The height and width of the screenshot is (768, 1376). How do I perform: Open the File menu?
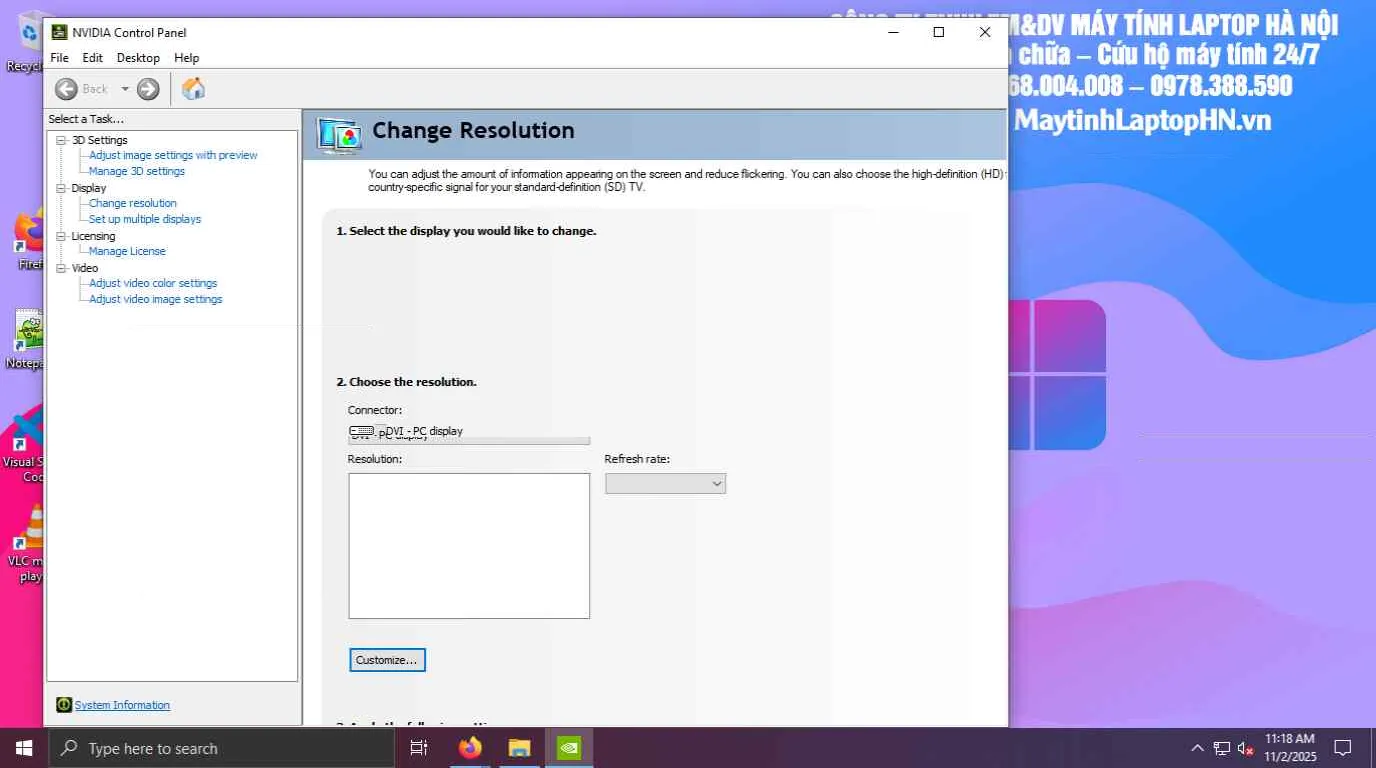coord(59,58)
